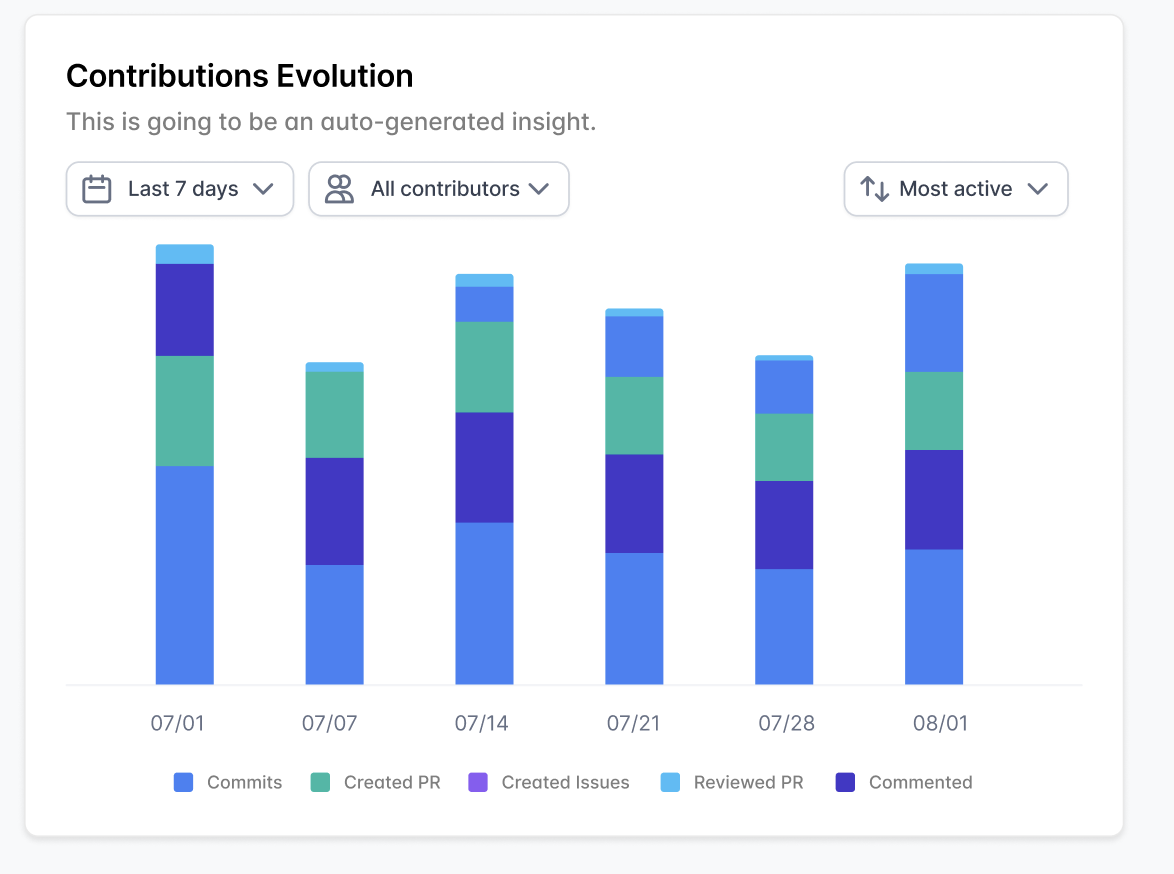Open the Last 7 days dropdown
Viewport: 1174px width, 874px height.
[180, 189]
